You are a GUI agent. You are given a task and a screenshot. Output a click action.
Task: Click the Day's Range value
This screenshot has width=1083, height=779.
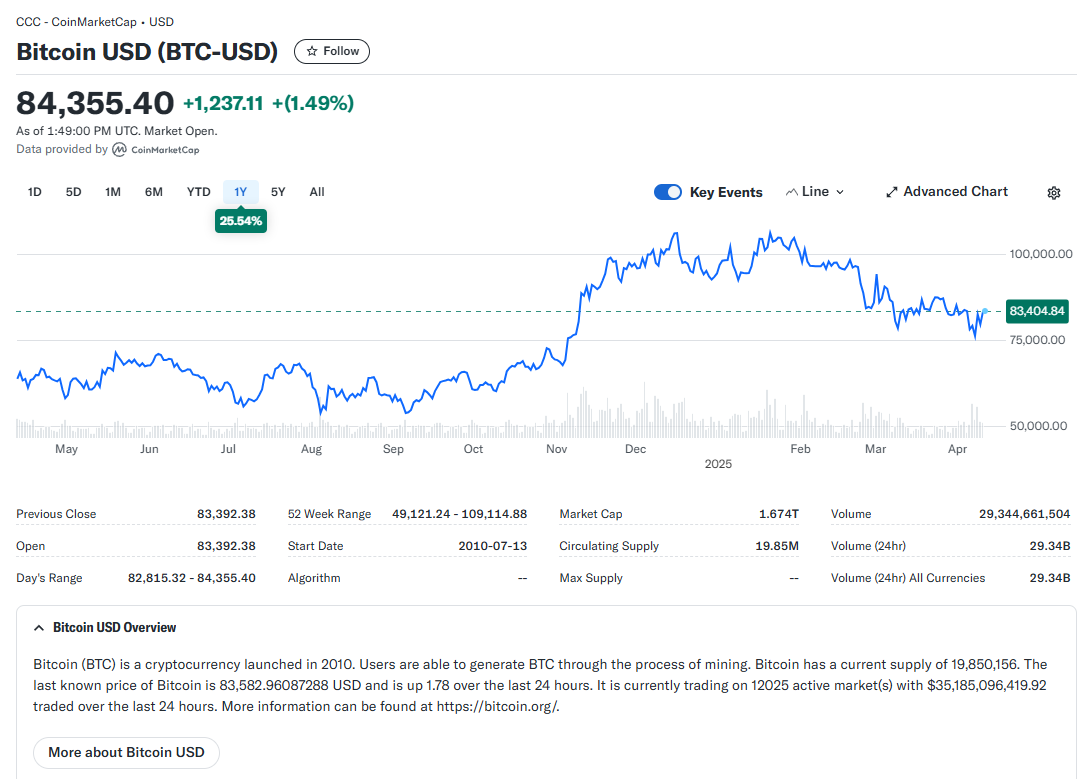[x=191, y=578]
